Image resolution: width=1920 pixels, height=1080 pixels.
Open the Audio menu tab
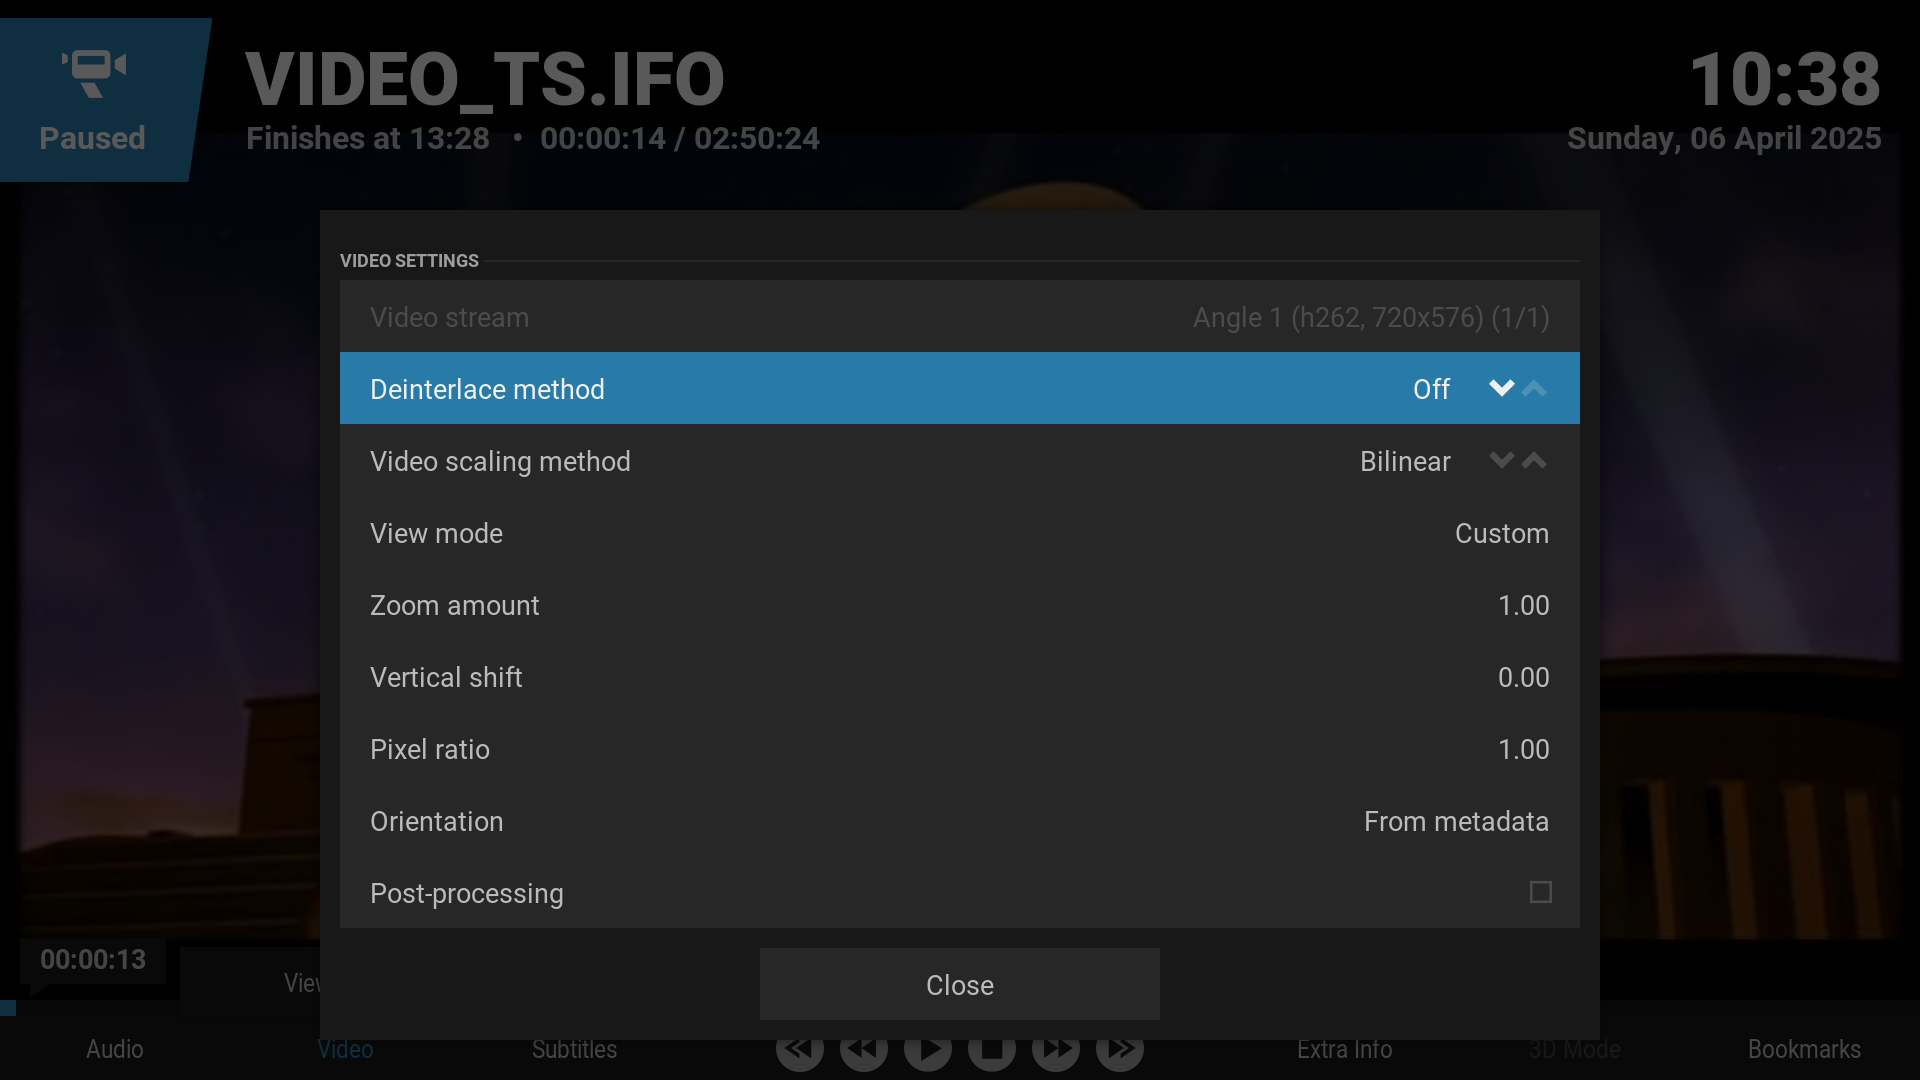[114, 1049]
